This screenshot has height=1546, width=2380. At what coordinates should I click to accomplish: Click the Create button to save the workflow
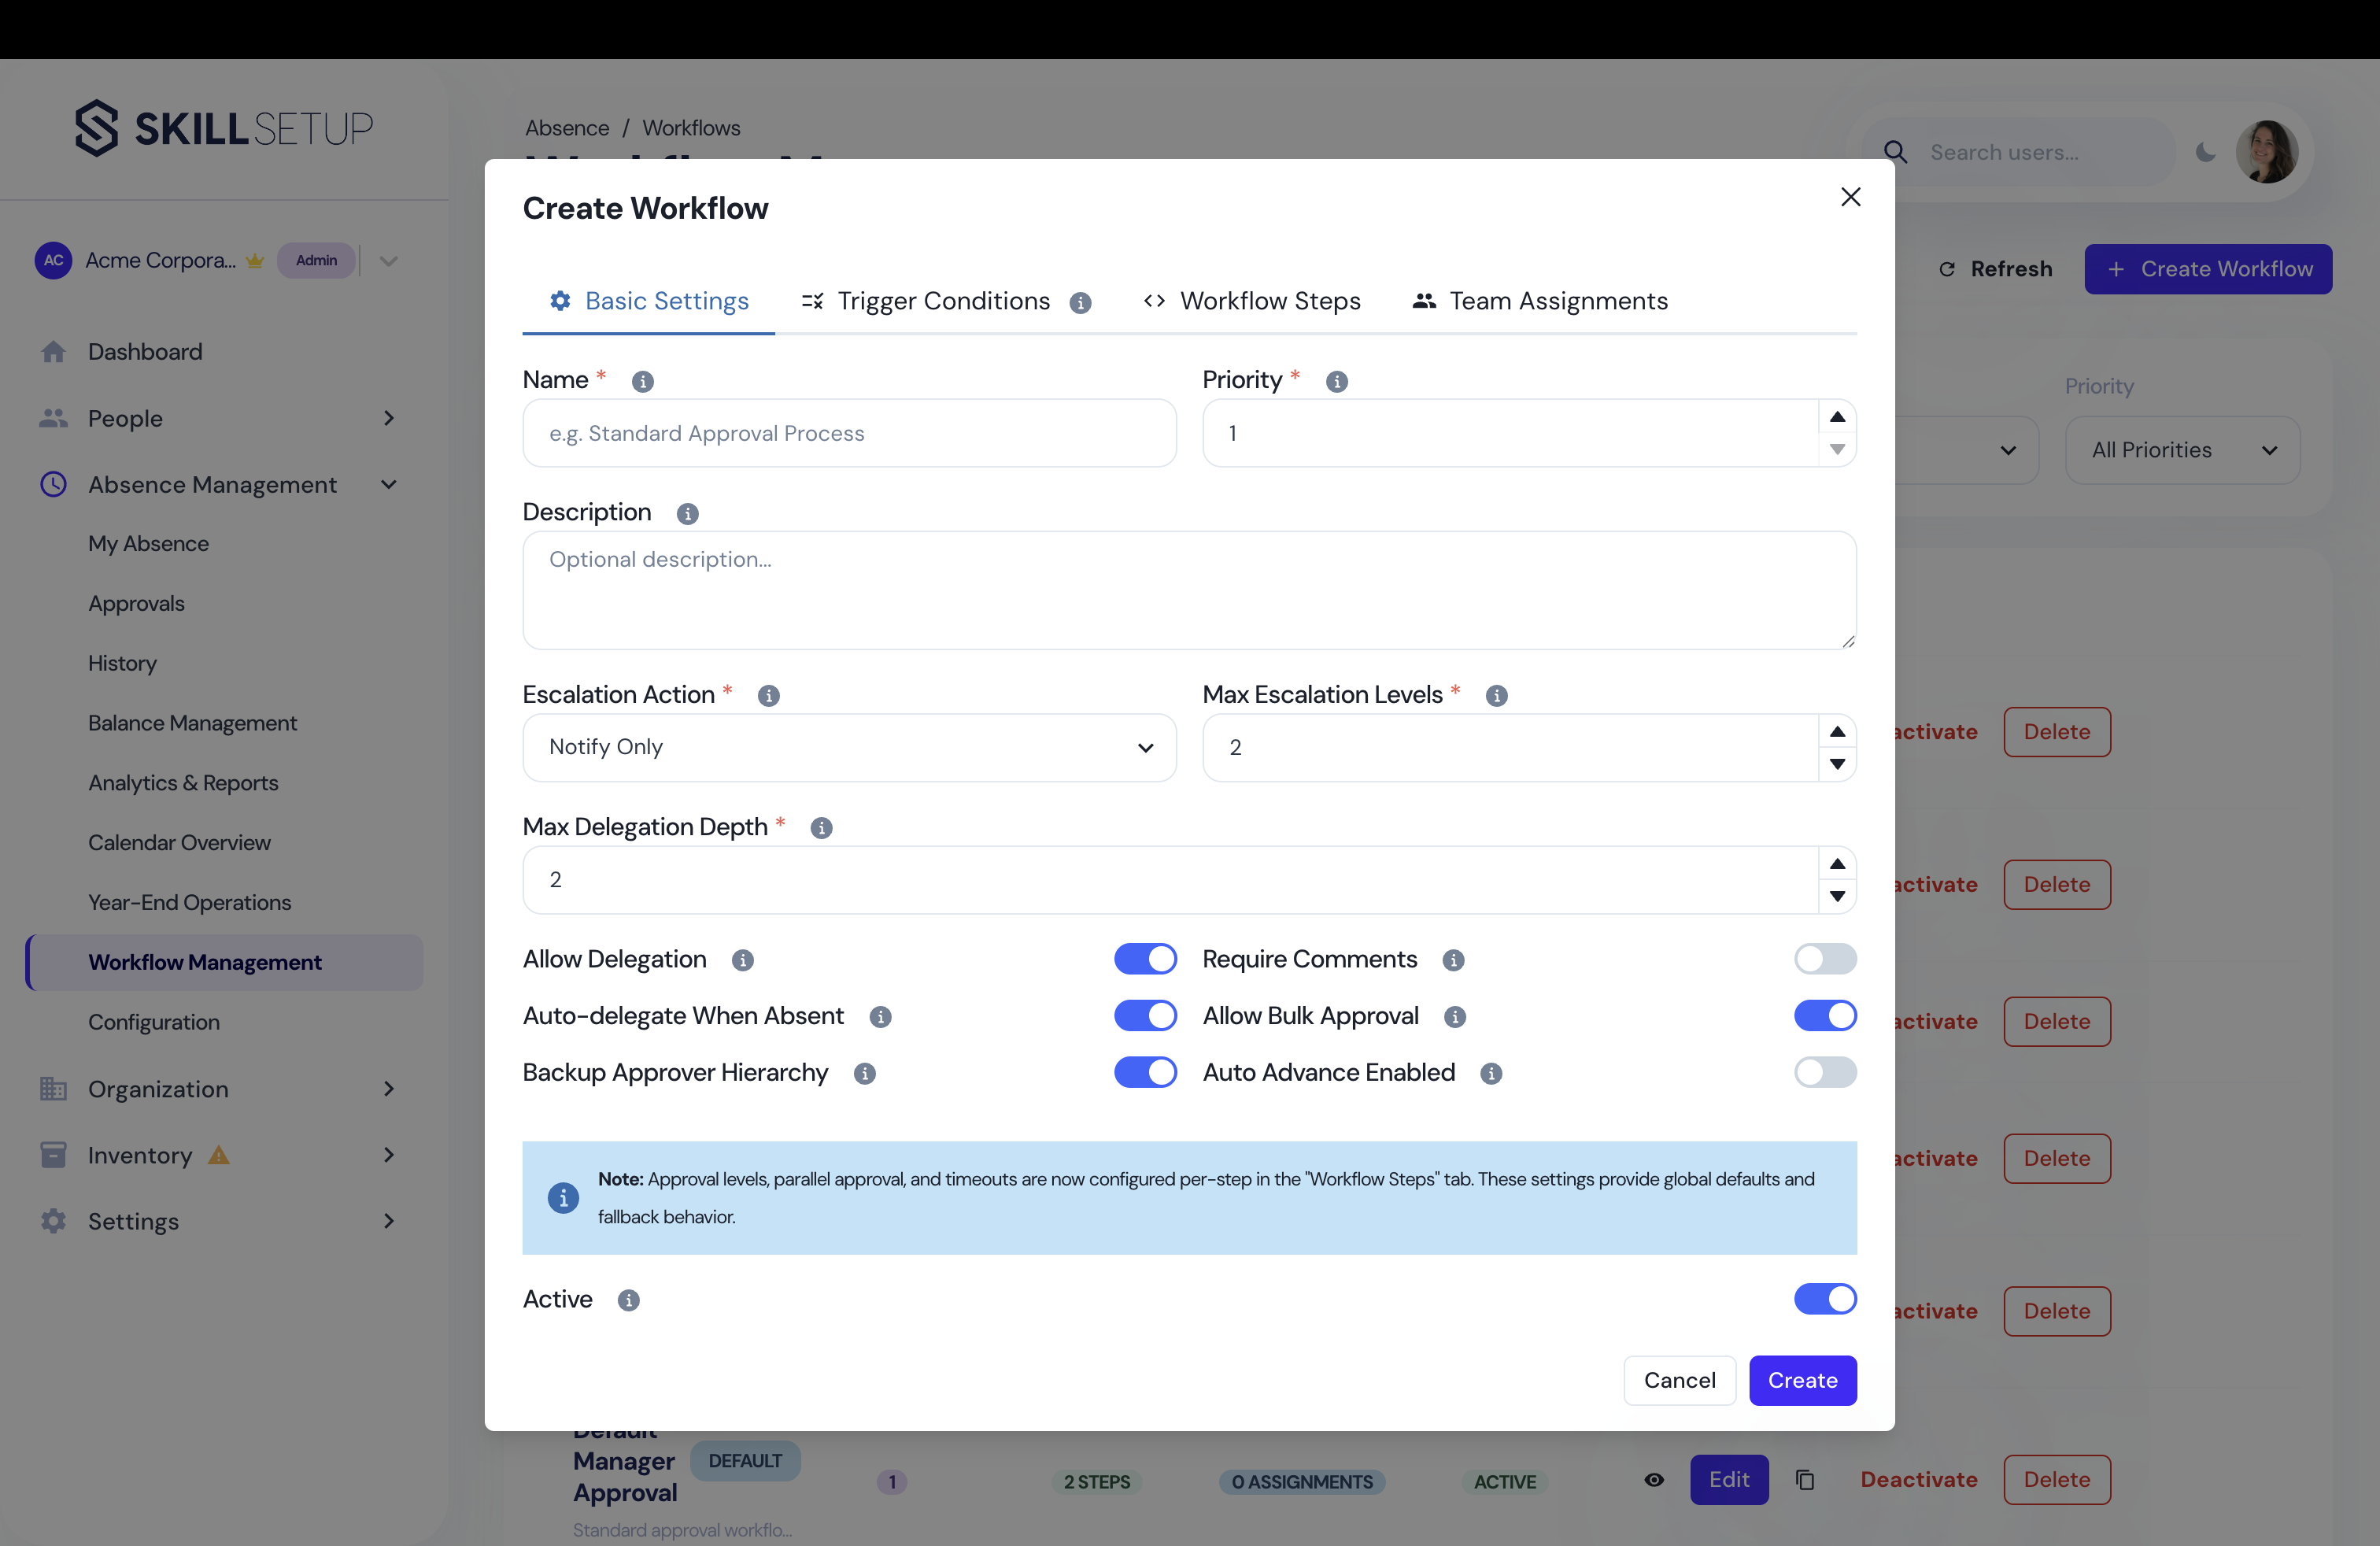coord(1803,1380)
